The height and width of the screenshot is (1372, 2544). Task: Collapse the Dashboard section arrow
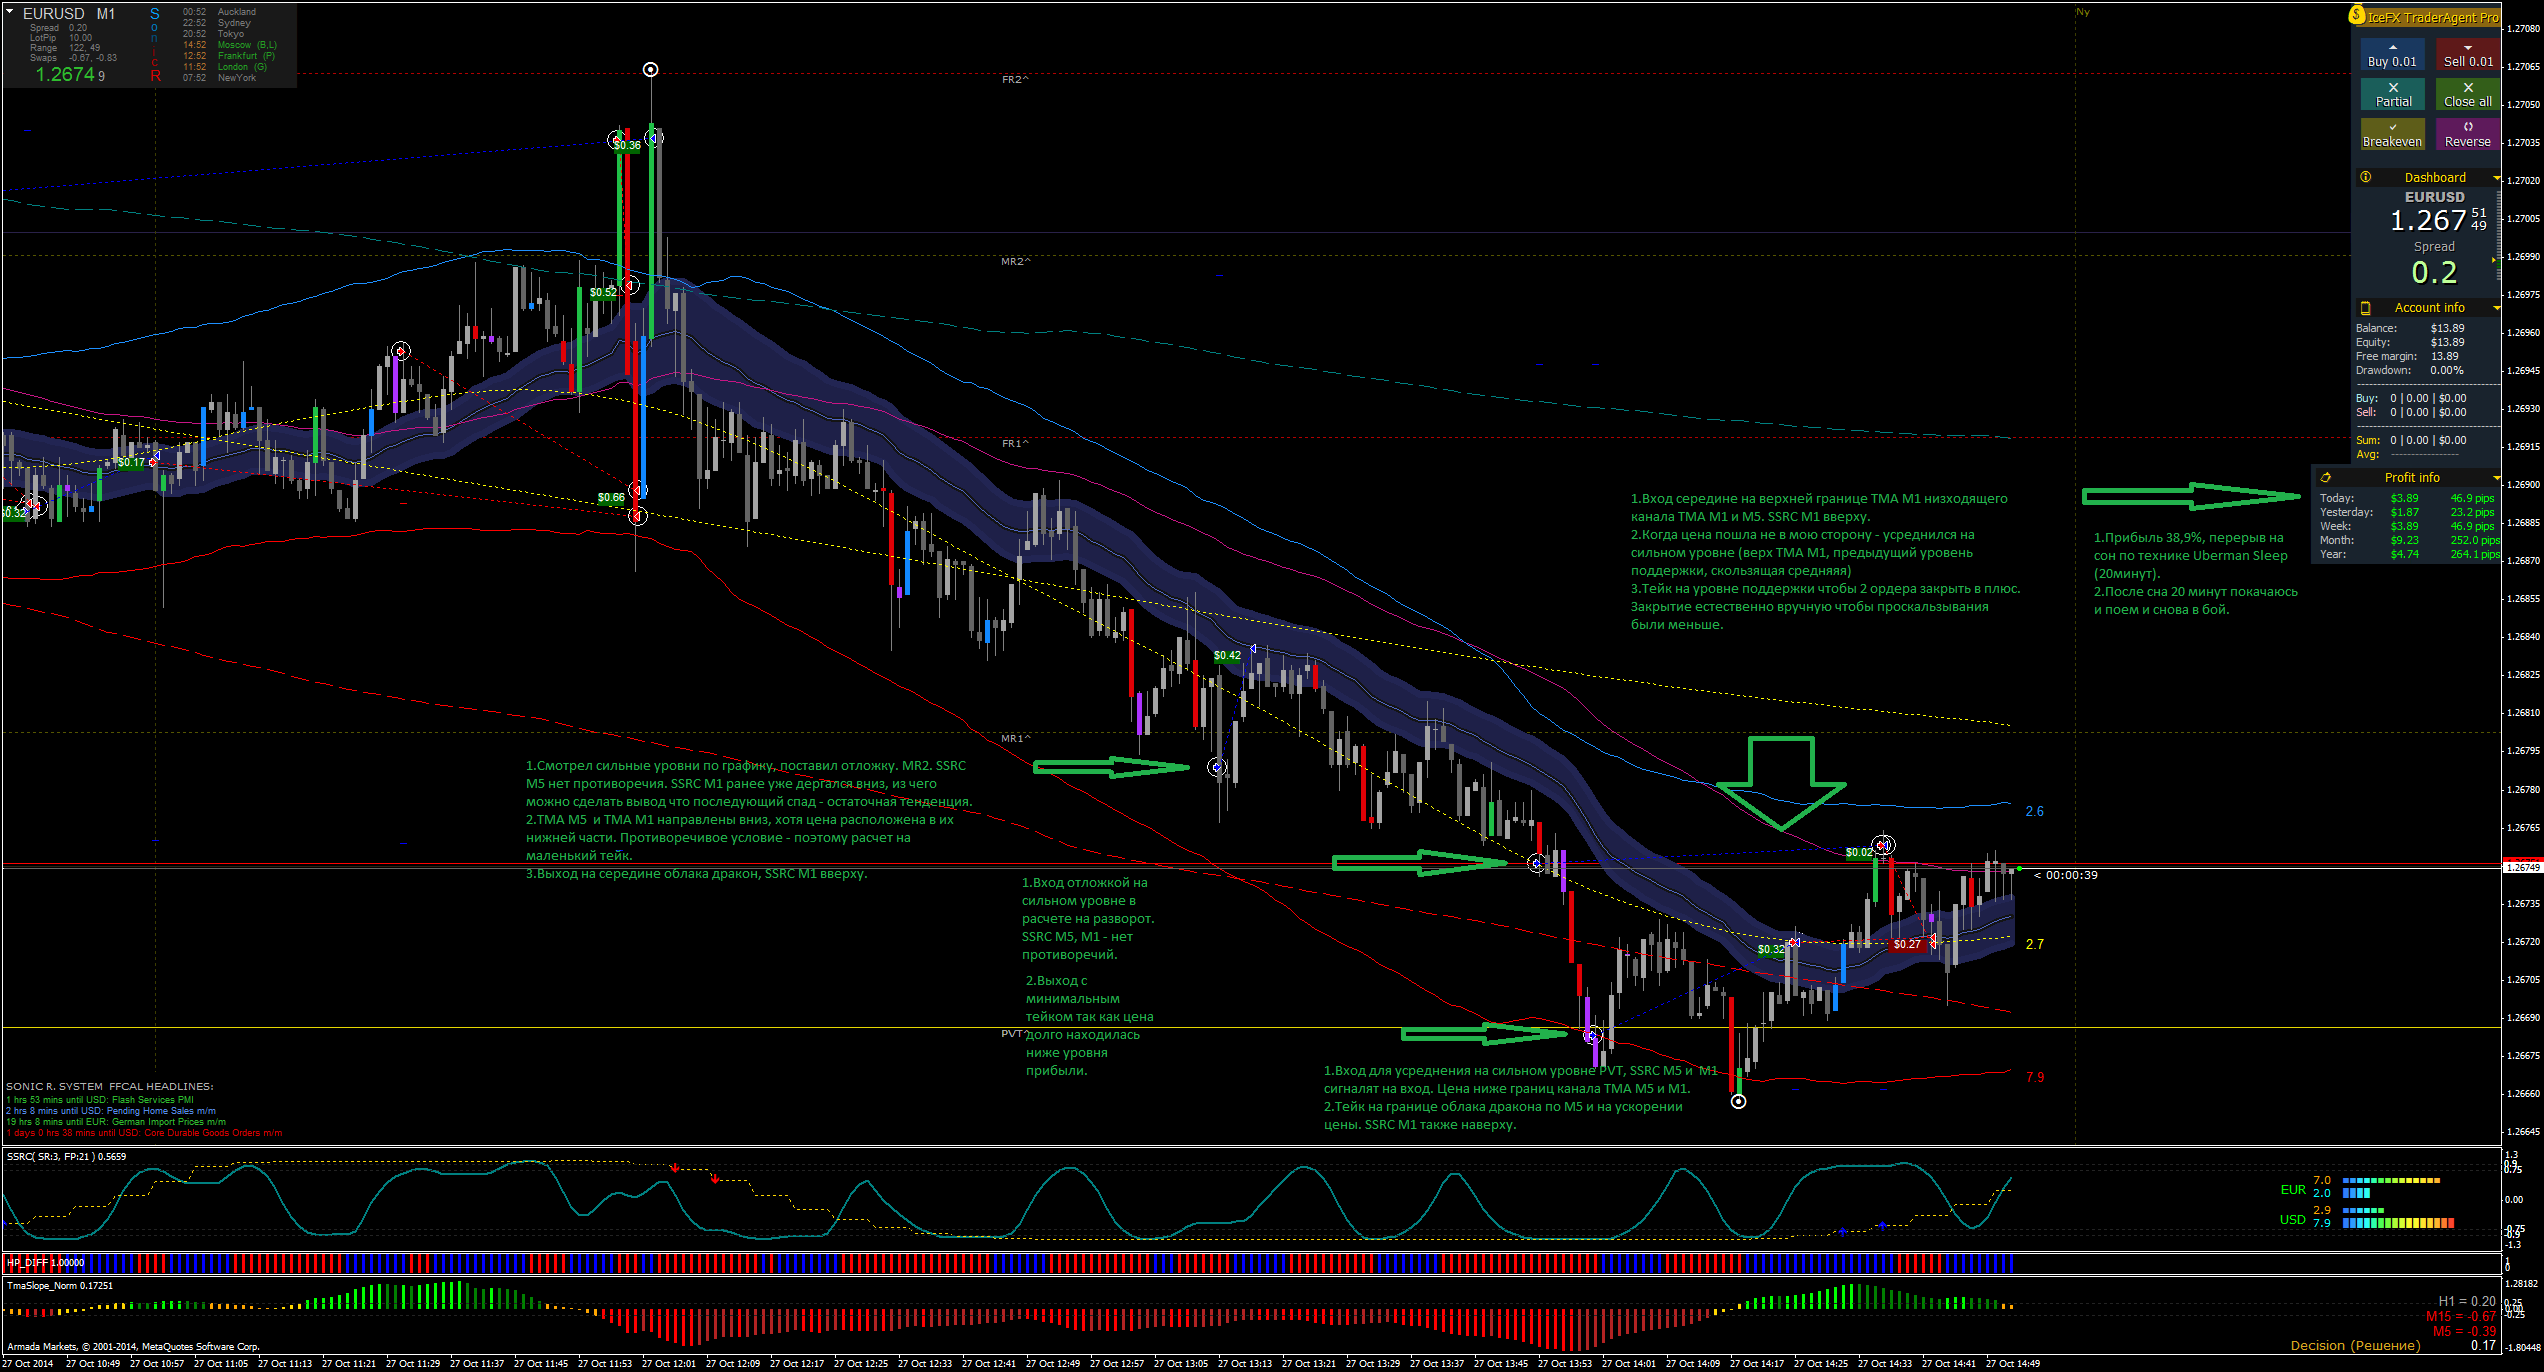coord(2496,178)
